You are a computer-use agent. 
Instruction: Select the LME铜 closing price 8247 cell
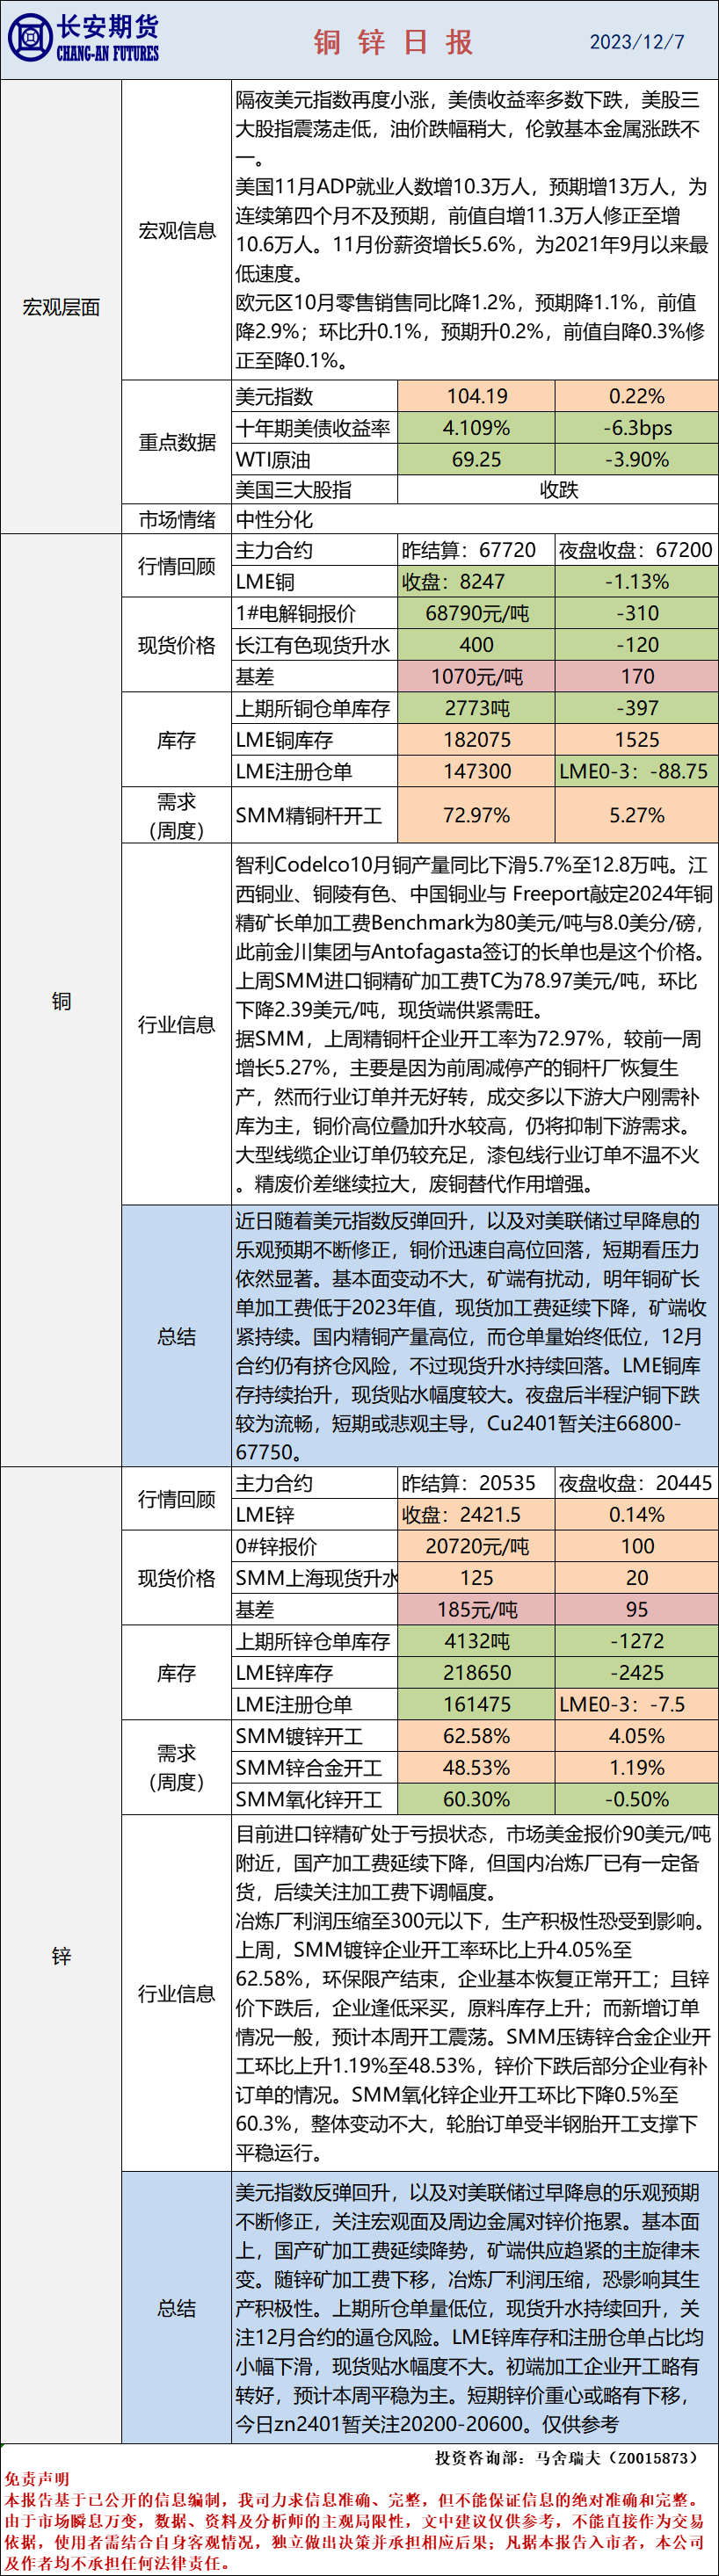[476, 581]
